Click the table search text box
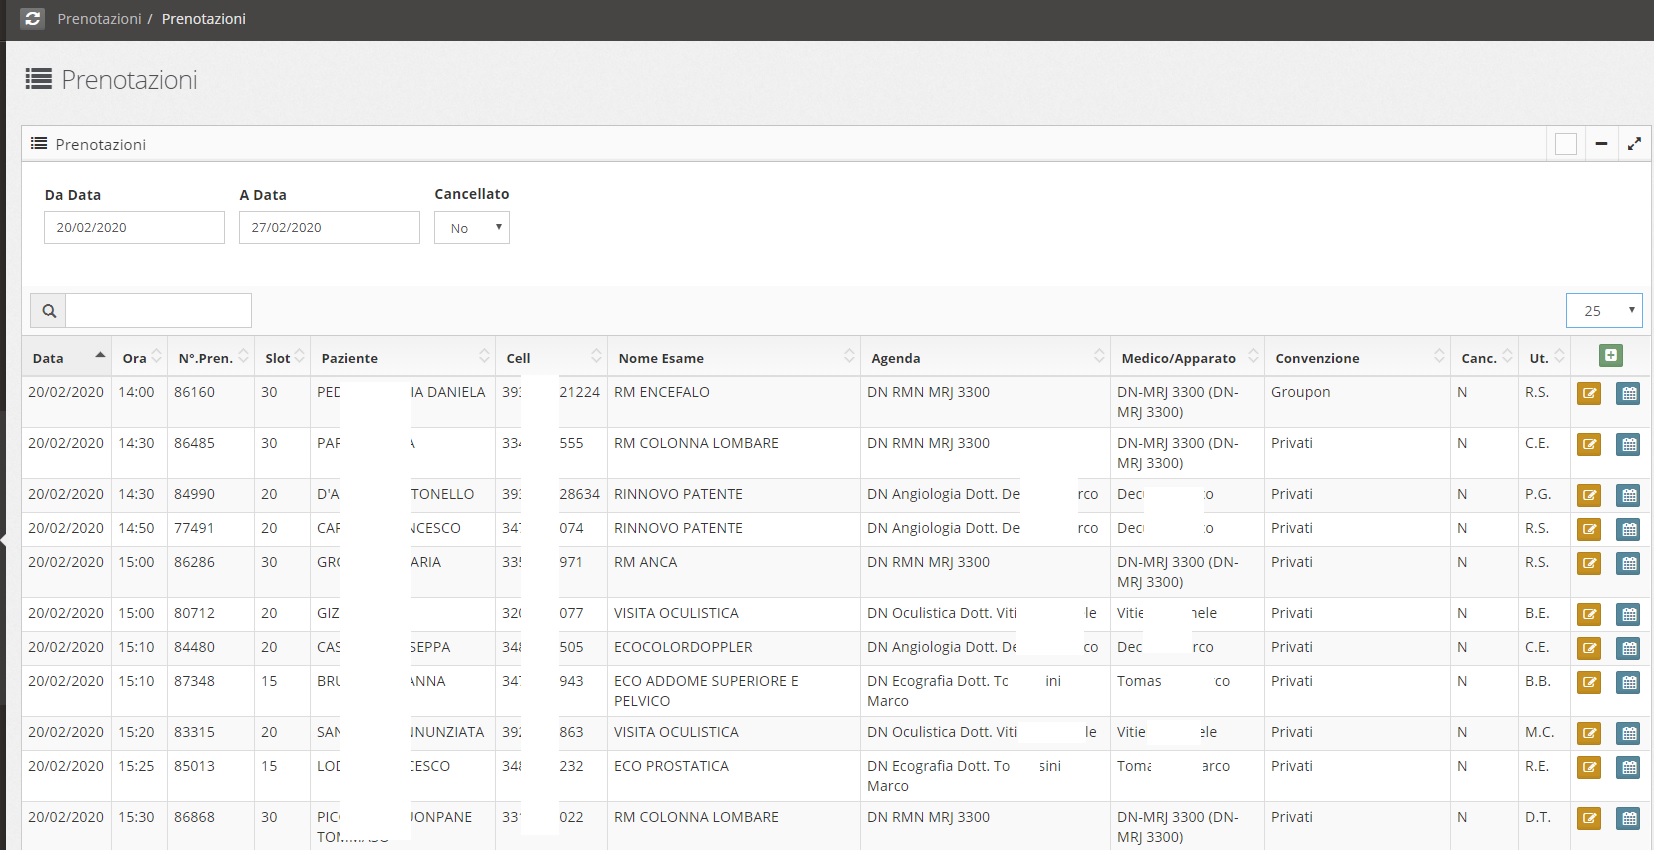The height and width of the screenshot is (855, 1657). point(158,311)
